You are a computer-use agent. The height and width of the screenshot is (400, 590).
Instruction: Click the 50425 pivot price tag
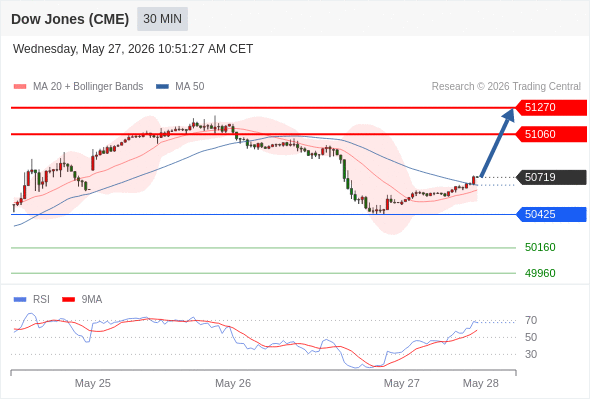point(551,214)
